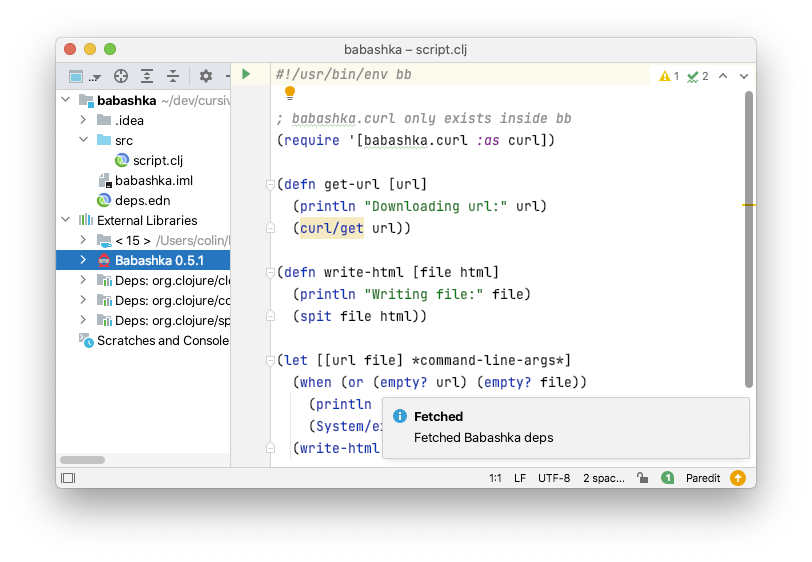Image resolution: width=812 pixels, height=562 pixels.
Task: Select the .idea folder row
Action: (x=143, y=120)
